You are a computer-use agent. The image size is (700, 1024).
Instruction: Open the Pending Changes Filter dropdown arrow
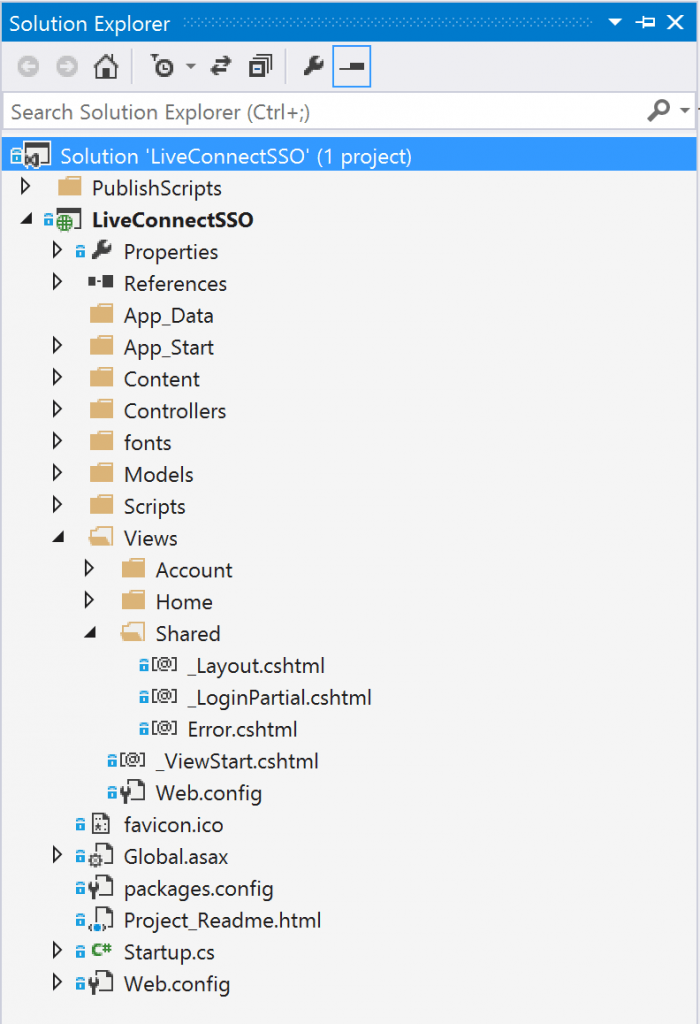pyautogui.click(x=191, y=66)
